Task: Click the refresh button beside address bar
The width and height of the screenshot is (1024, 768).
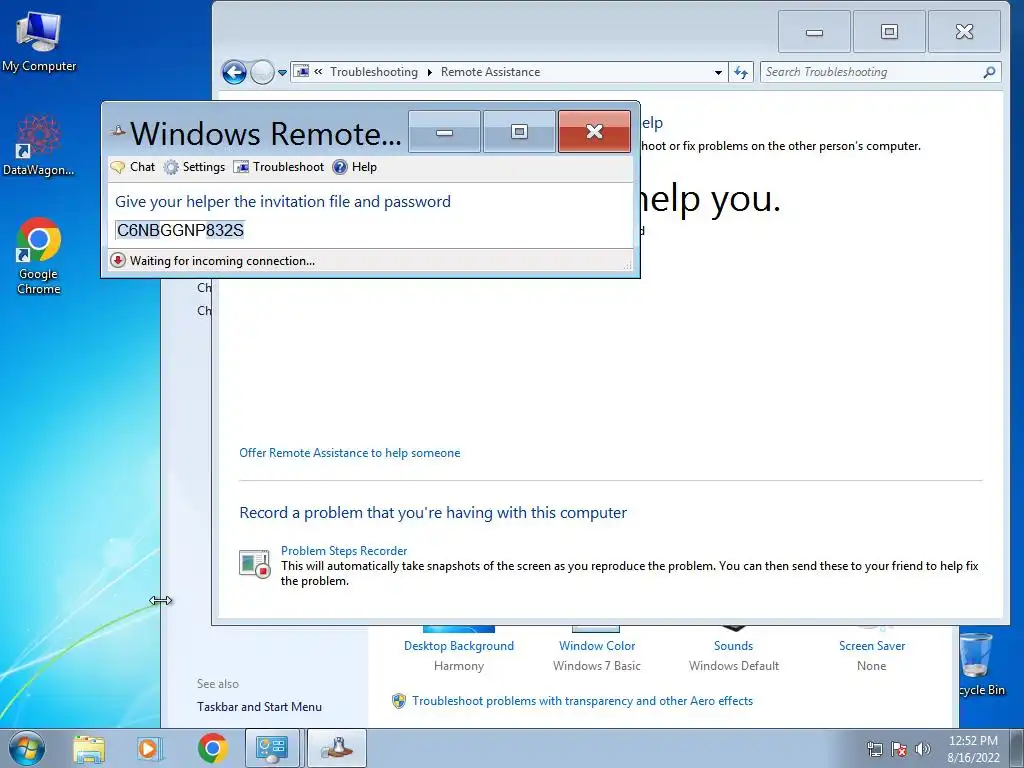Action: pos(741,72)
